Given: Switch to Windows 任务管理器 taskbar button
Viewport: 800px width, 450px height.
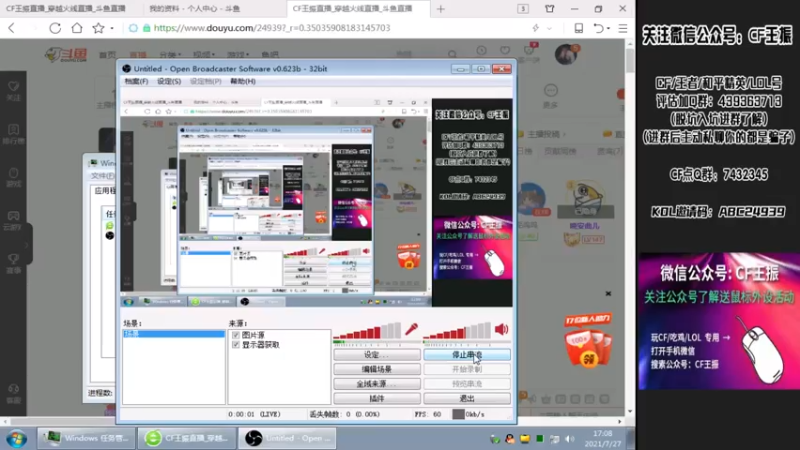Looking at the screenshot, I should (85, 438).
